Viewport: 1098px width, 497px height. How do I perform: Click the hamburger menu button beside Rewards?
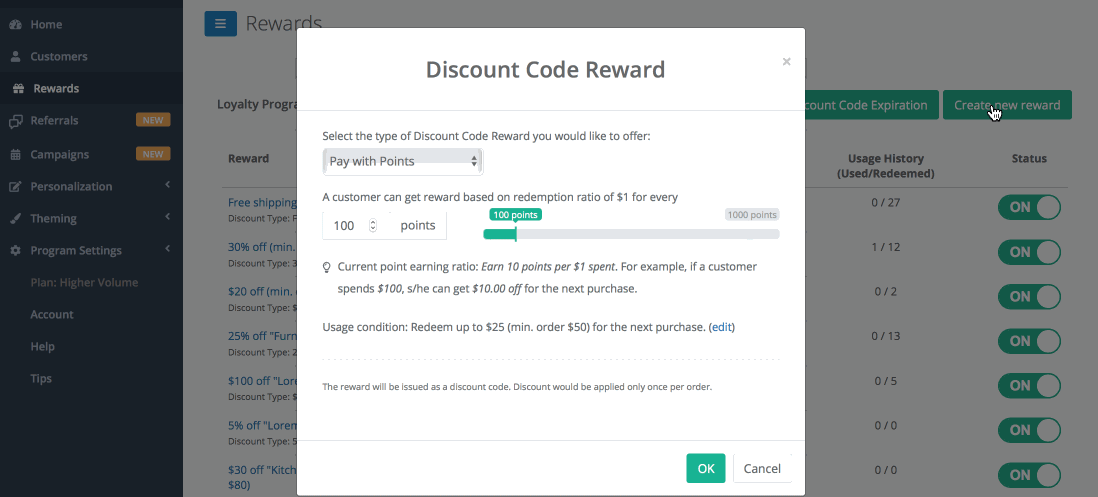click(x=221, y=24)
